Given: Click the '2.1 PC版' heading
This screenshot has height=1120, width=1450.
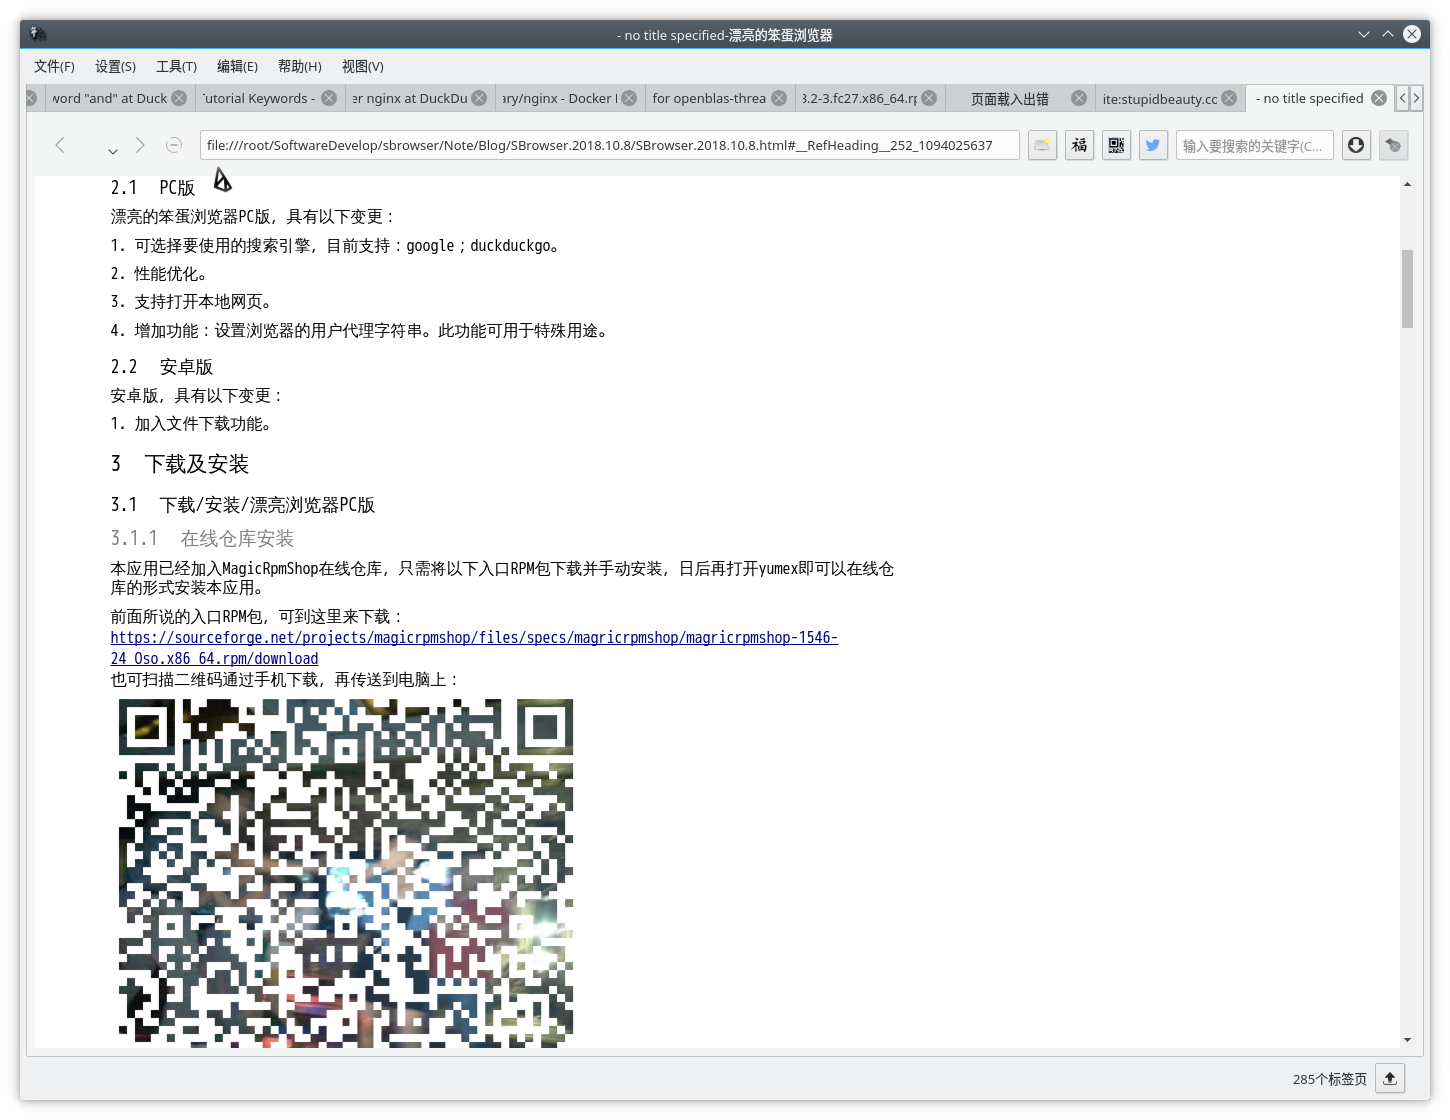Looking at the screenshot, I should click(153, 188).
